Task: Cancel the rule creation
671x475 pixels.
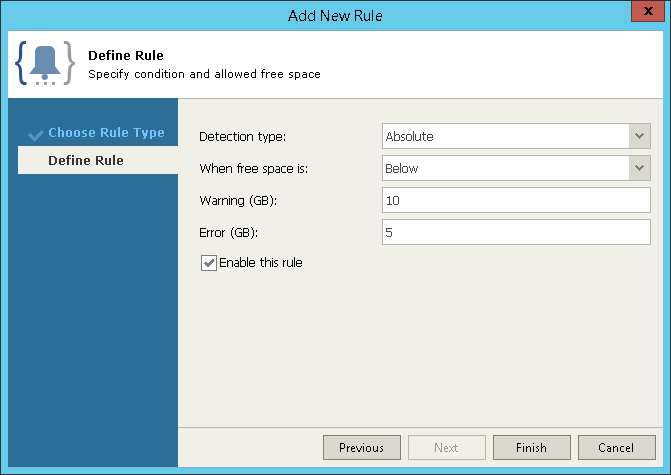Action: [x=615, y=447]
